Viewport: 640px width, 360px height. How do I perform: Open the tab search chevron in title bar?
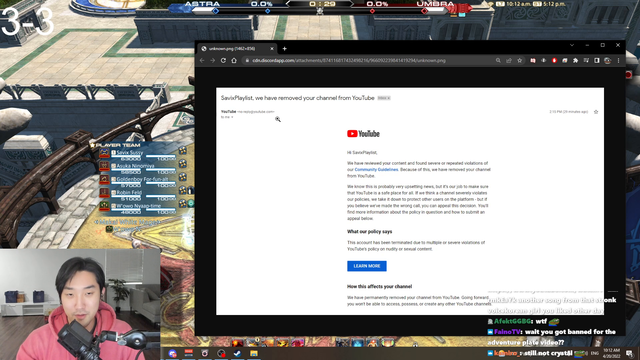pyautogui.click(x=572, y=45)
